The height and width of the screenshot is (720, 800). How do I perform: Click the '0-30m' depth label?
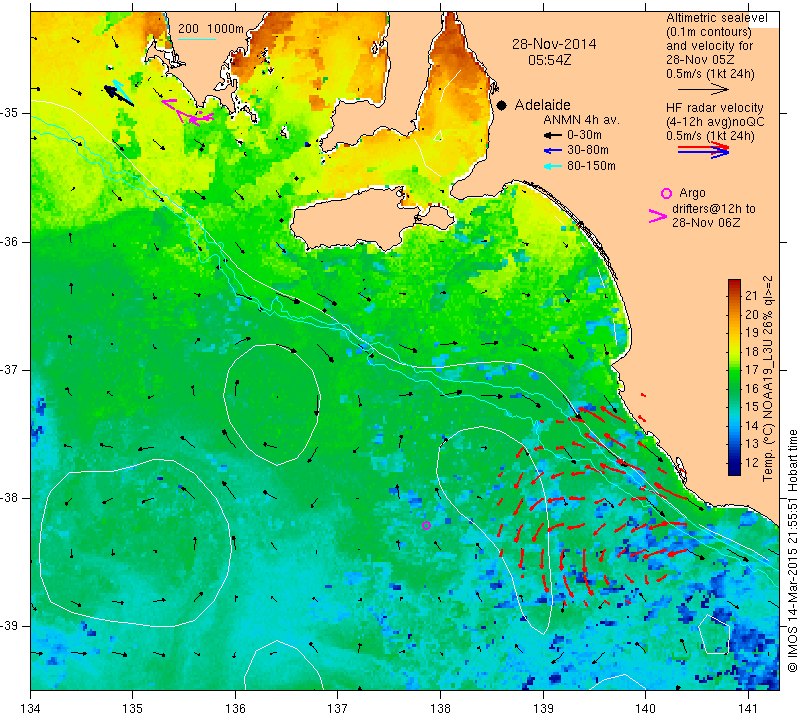(584, 136)
